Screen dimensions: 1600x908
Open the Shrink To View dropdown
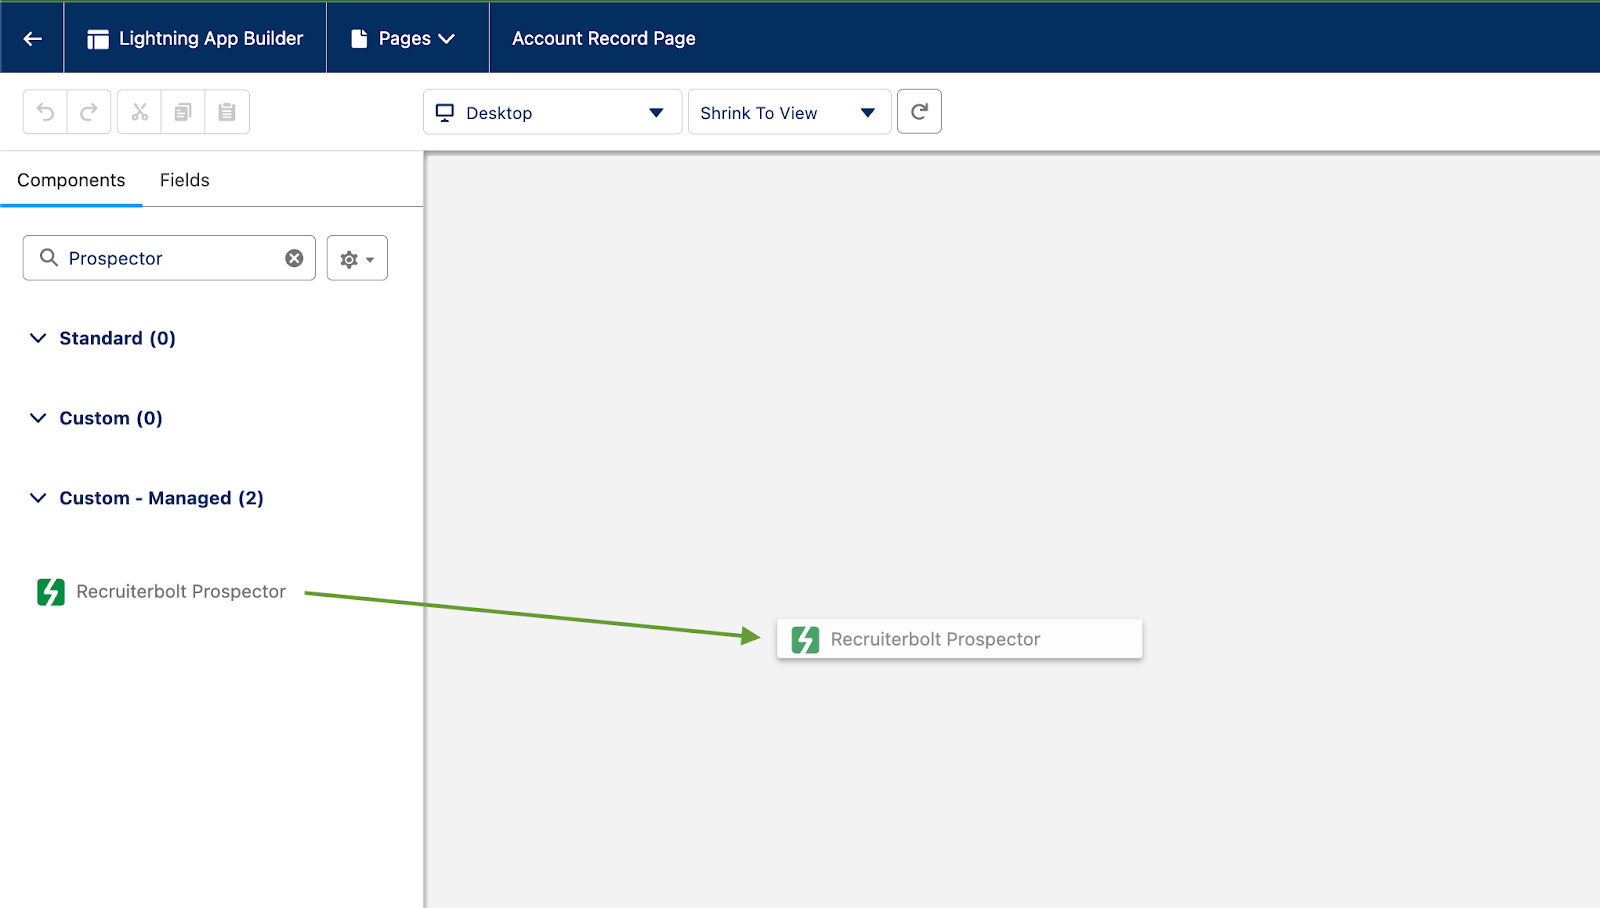(x=789, y=112)
